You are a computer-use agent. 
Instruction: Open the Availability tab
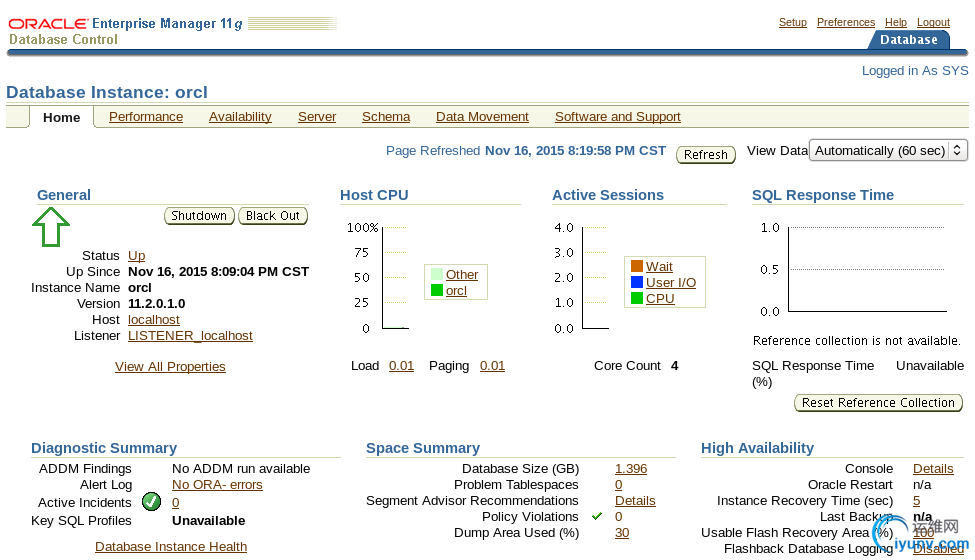tap(240, 117)
